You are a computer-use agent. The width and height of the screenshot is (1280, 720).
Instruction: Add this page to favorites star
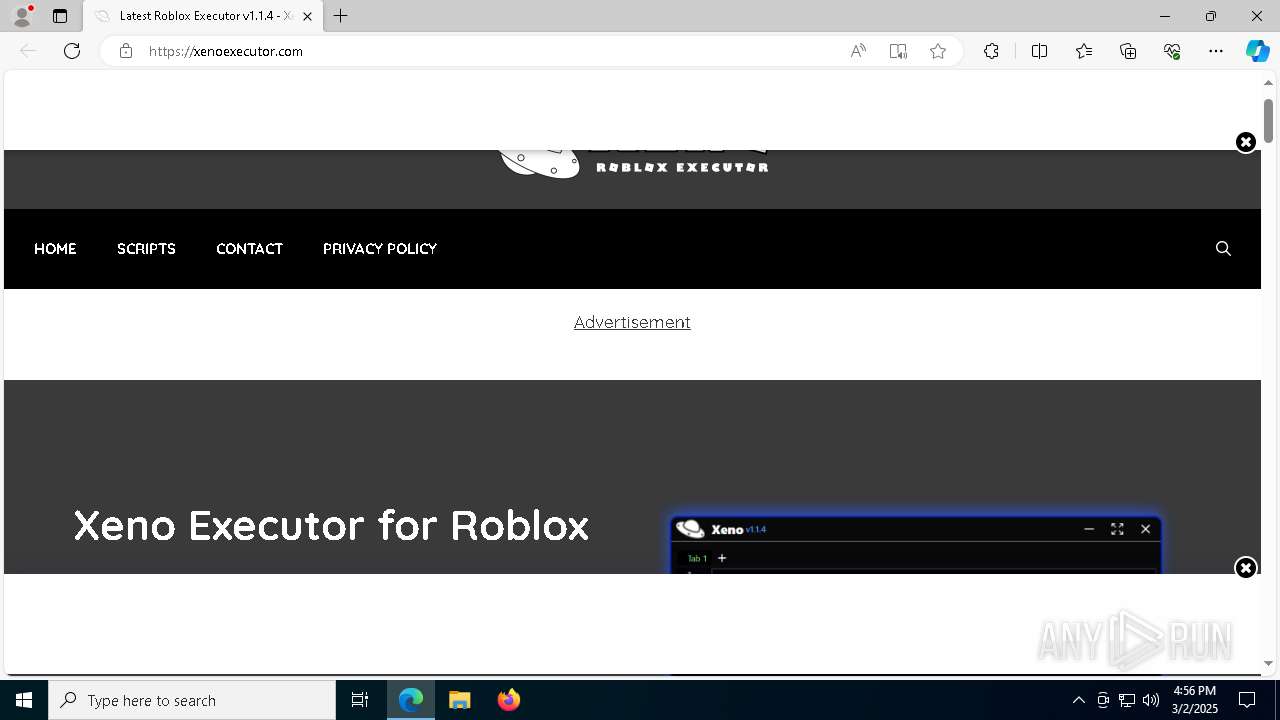pos(938,51)
